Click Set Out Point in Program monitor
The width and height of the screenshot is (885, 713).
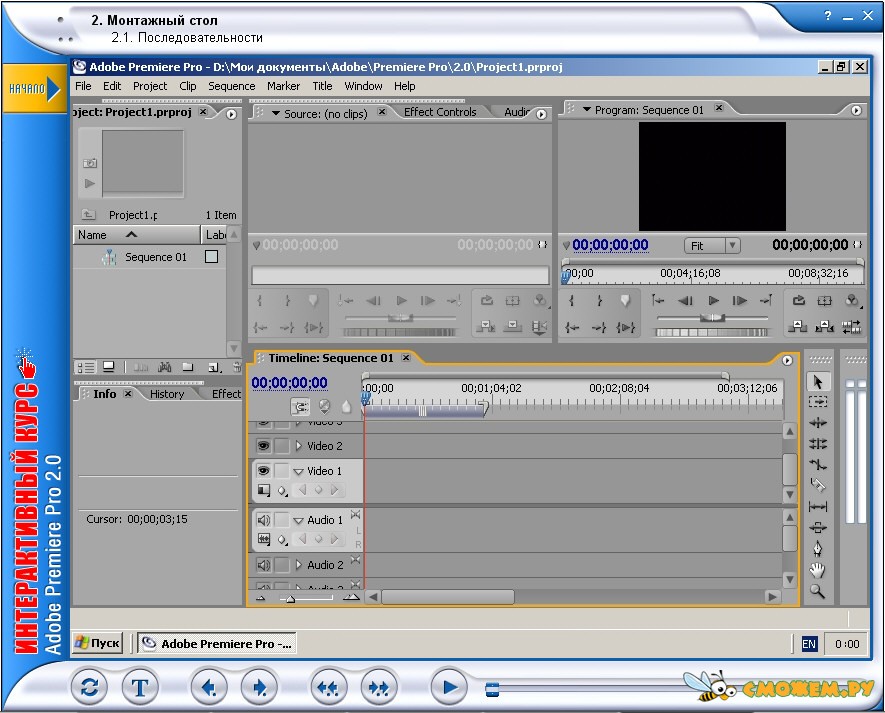click(x=599, y=301)
